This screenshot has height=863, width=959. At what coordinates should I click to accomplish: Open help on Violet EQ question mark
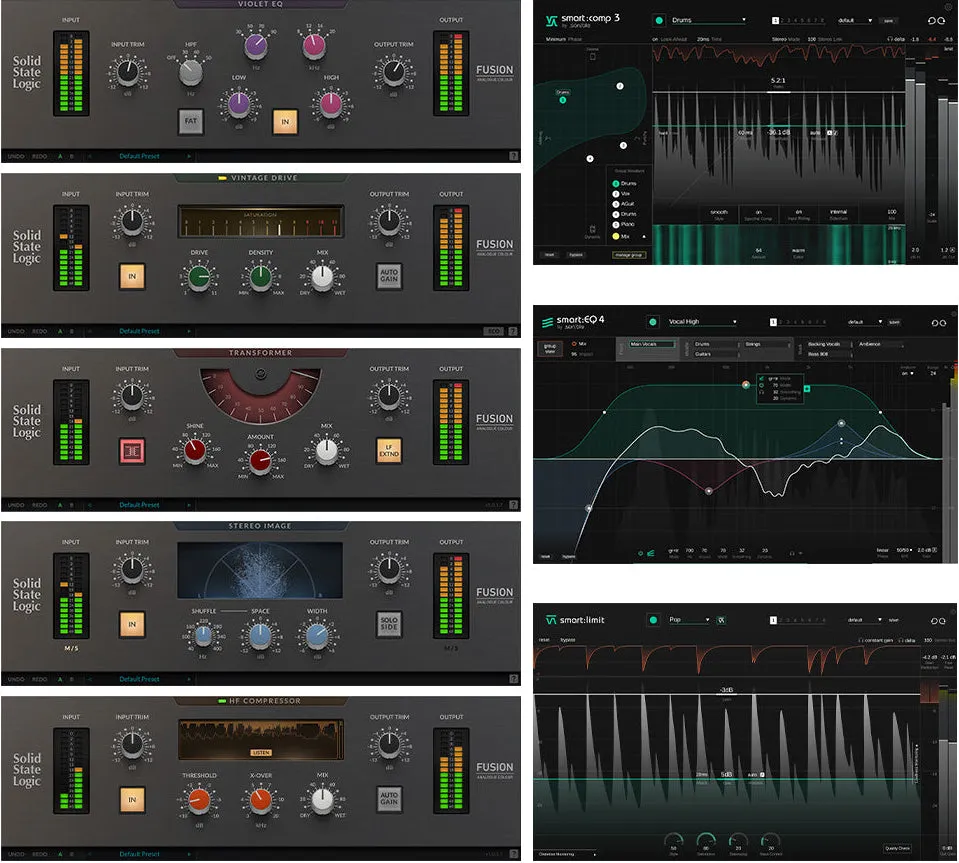[513, 156]
